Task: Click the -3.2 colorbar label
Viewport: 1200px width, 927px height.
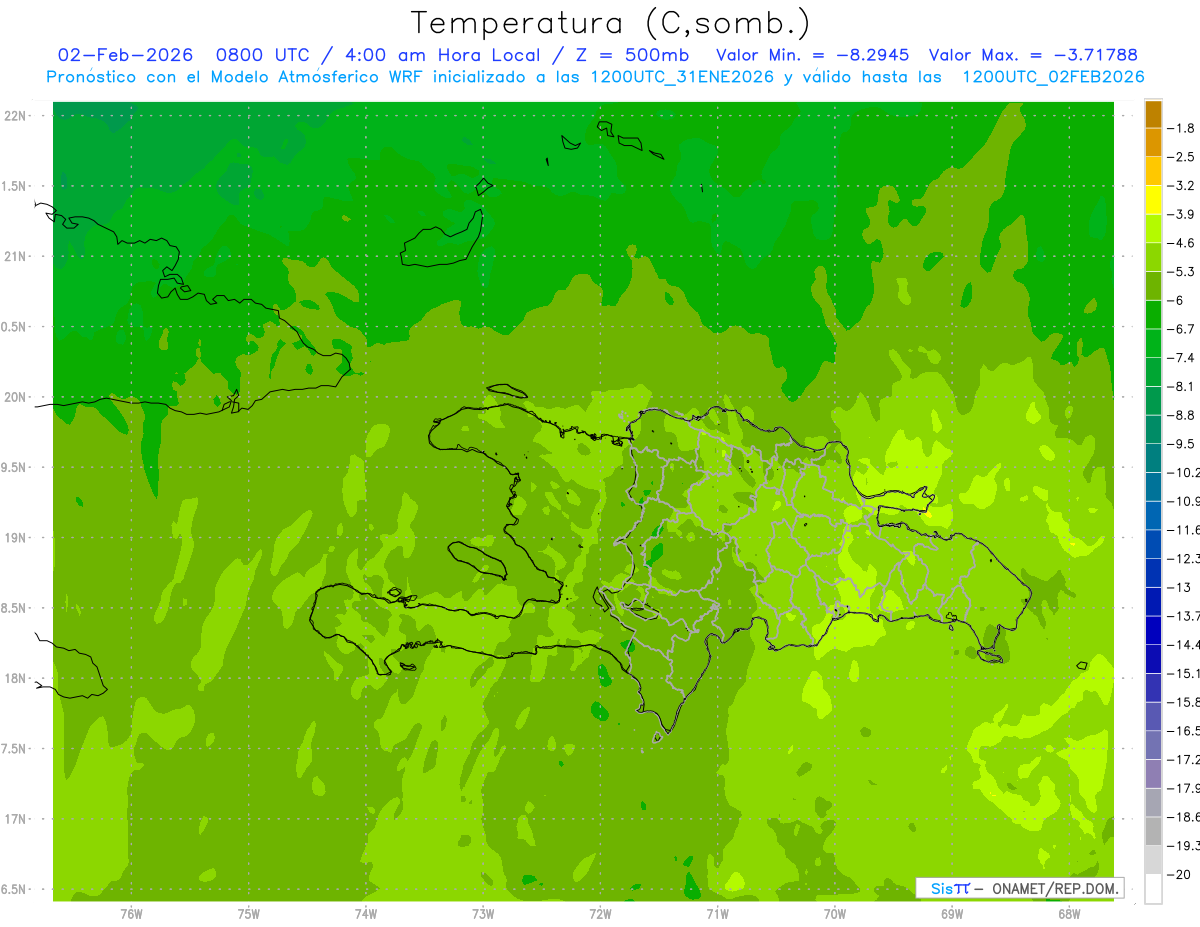Action: point(1183,186)
